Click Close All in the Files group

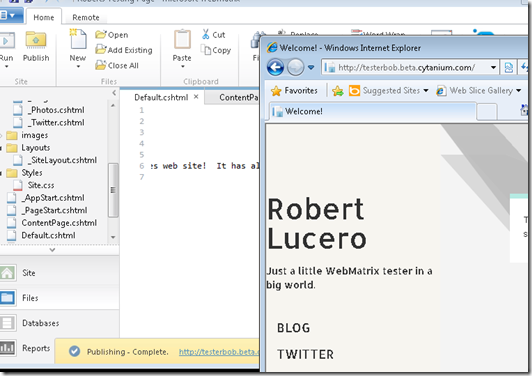pyautogui.click(x=117, y=65)
